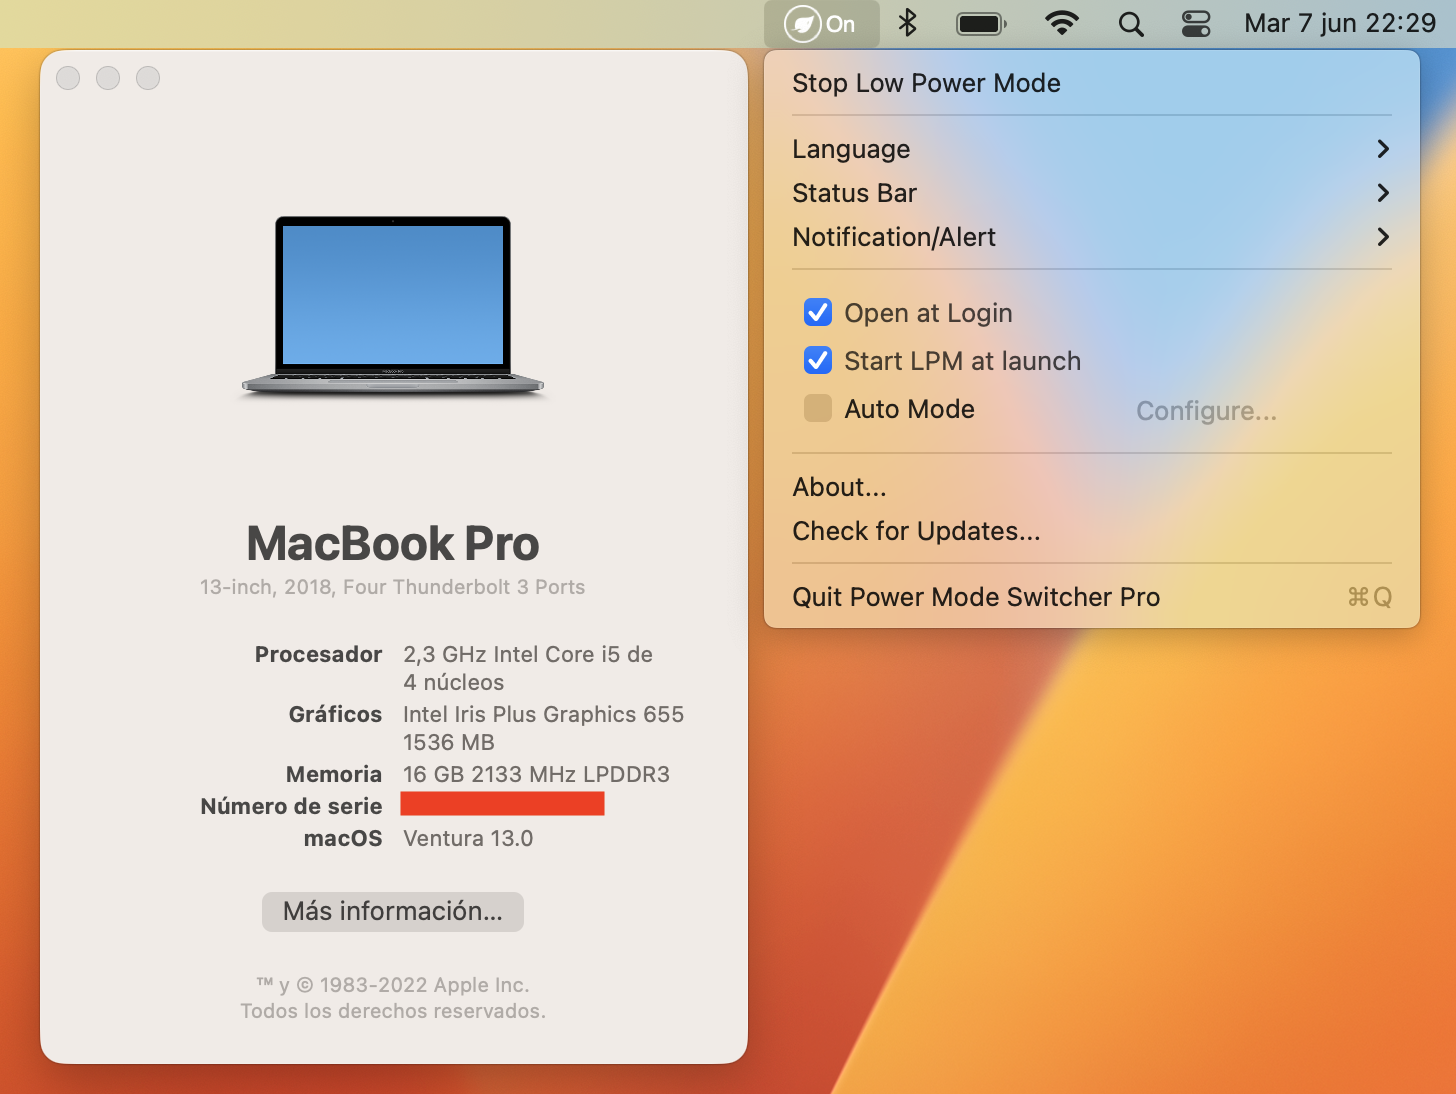Open the Notification/Alert menu entry

click(1092, 237)
